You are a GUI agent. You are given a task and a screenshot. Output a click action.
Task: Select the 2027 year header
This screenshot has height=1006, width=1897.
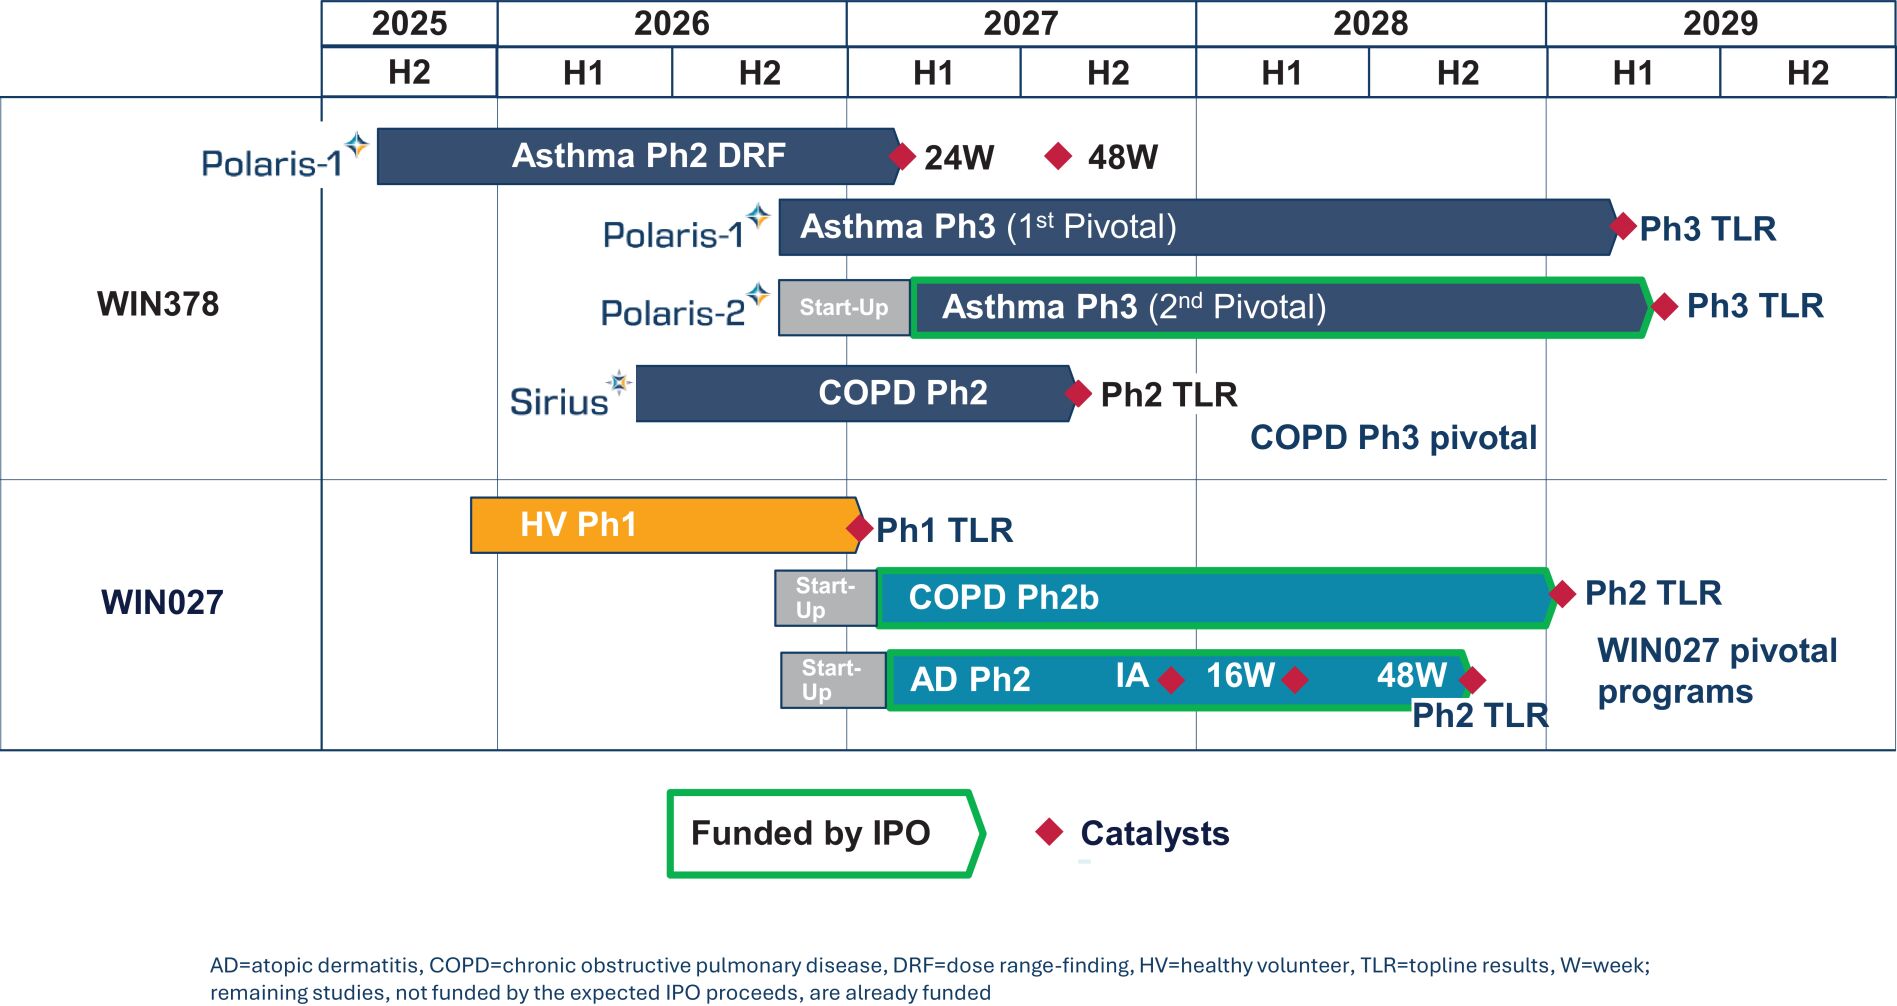[x=1021, y=23]
